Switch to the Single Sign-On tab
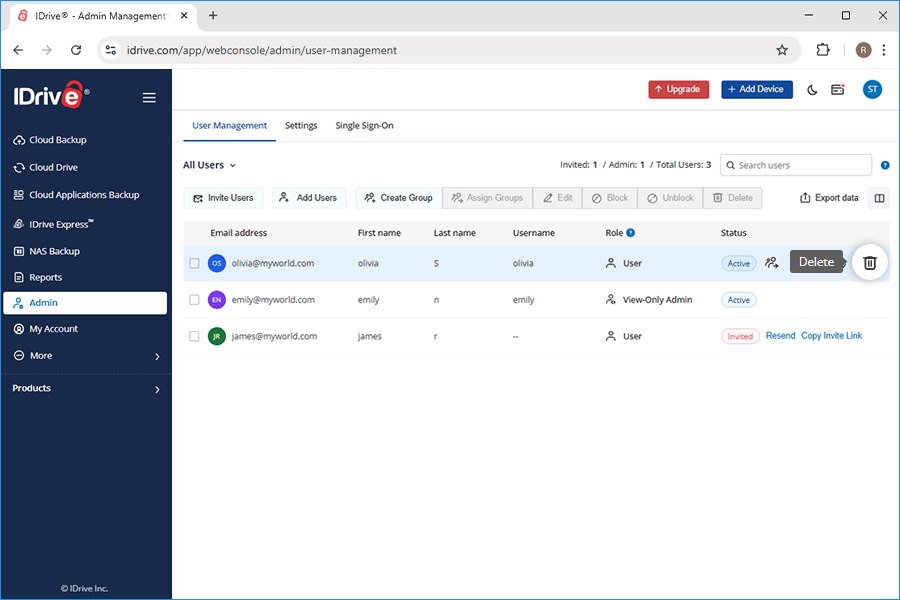This screenshot has height=600, width=900. tap(364, 126)
